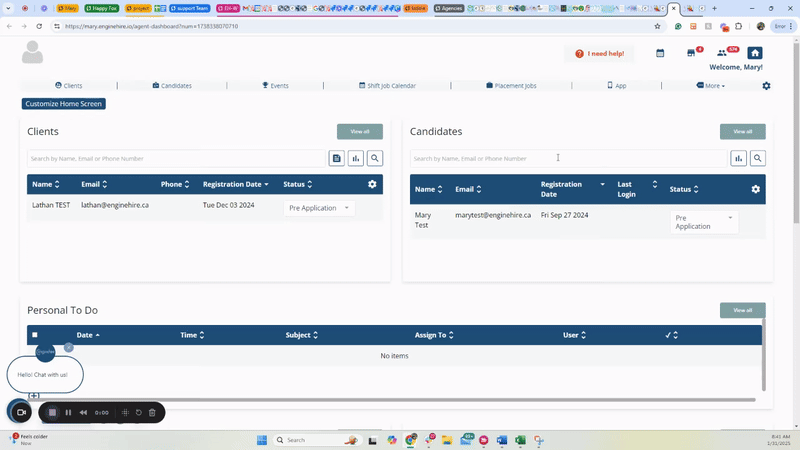Click Customize Home Screen button
Image resolution: width=800 pixels, height=450 pixels.
(x=64, y=104)
